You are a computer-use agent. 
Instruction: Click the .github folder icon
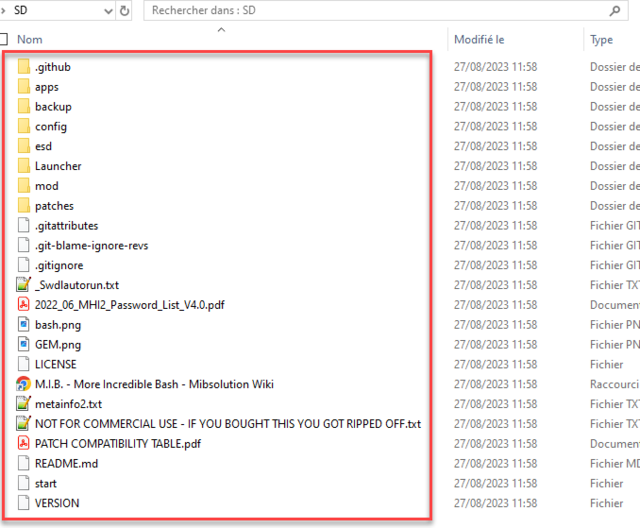pos(24,67)
